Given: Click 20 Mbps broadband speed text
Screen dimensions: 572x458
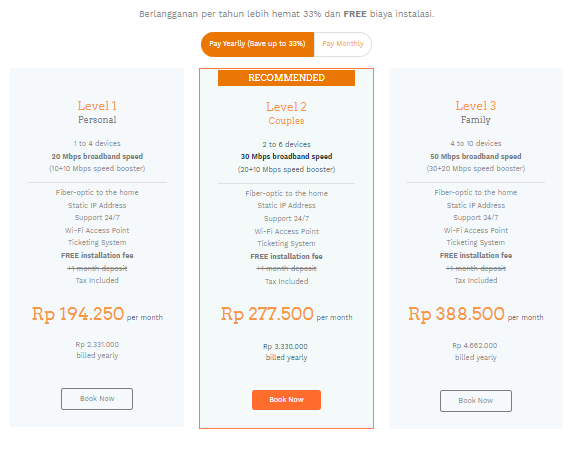Looking at the screenshot, I should (x=97, y=157).
